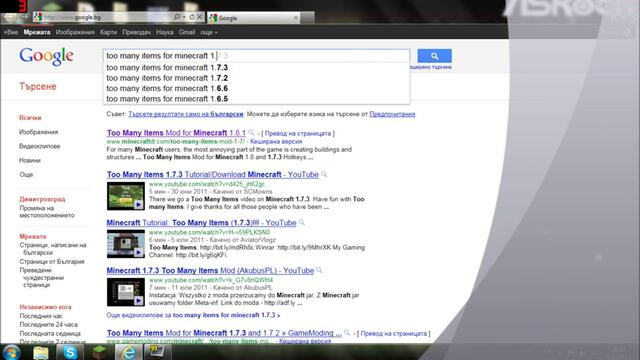Open 'Too Many Items 1.7.3 Tutorial/Download' YouTube result
Screen dimensions: 640x360
212,174
